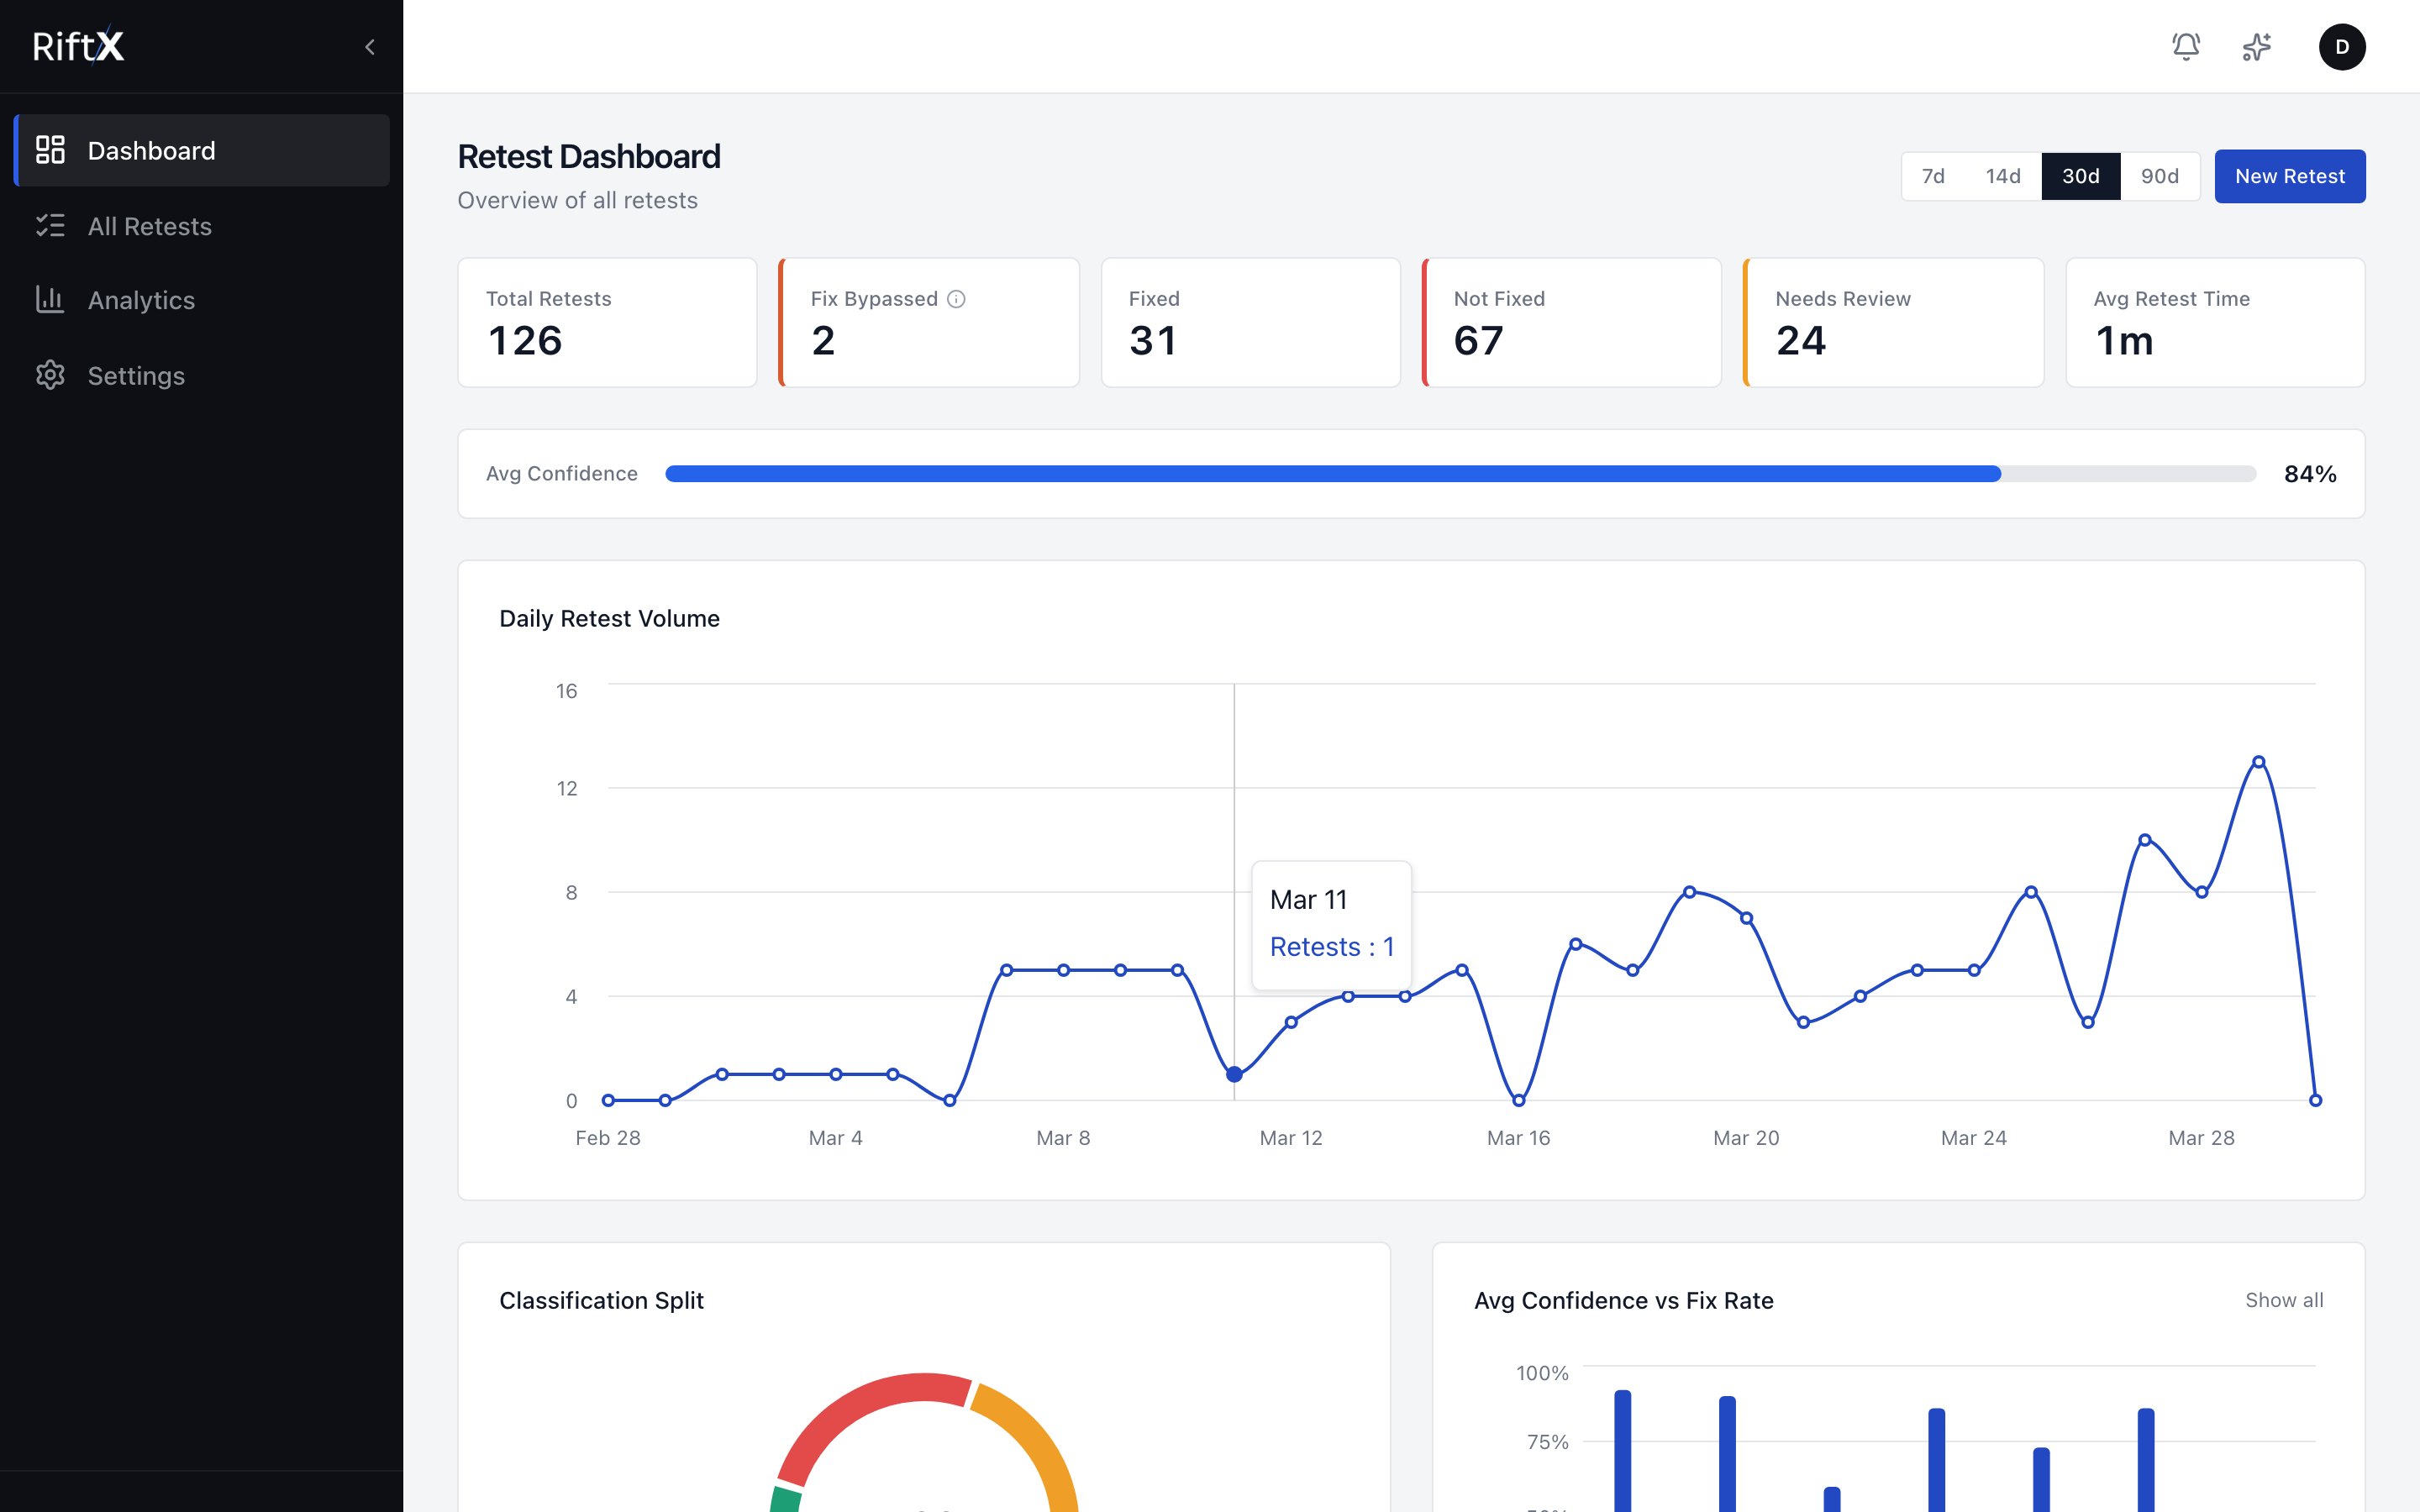Click the Settings gear icon
Image resolution: width=2420 pixels, height=1512 pixels.
point(50,375)
